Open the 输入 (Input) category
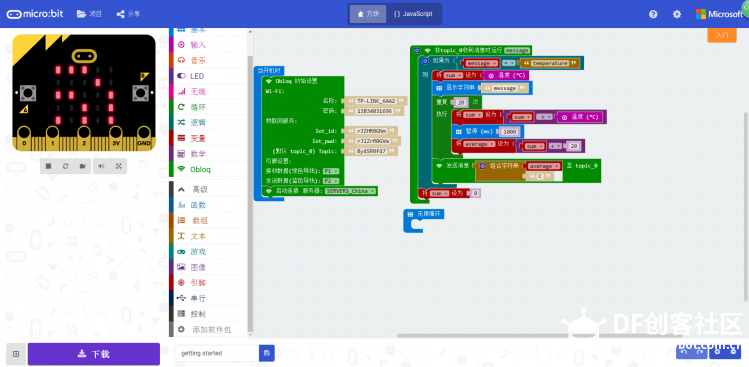This screenshot has width=749, height=367. click(208, 45)
